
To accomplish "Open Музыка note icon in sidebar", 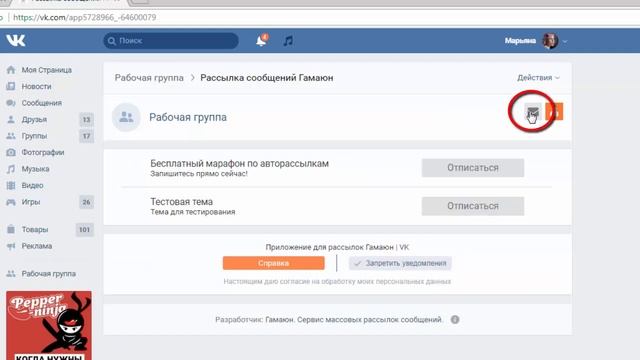I will [11, 169].
